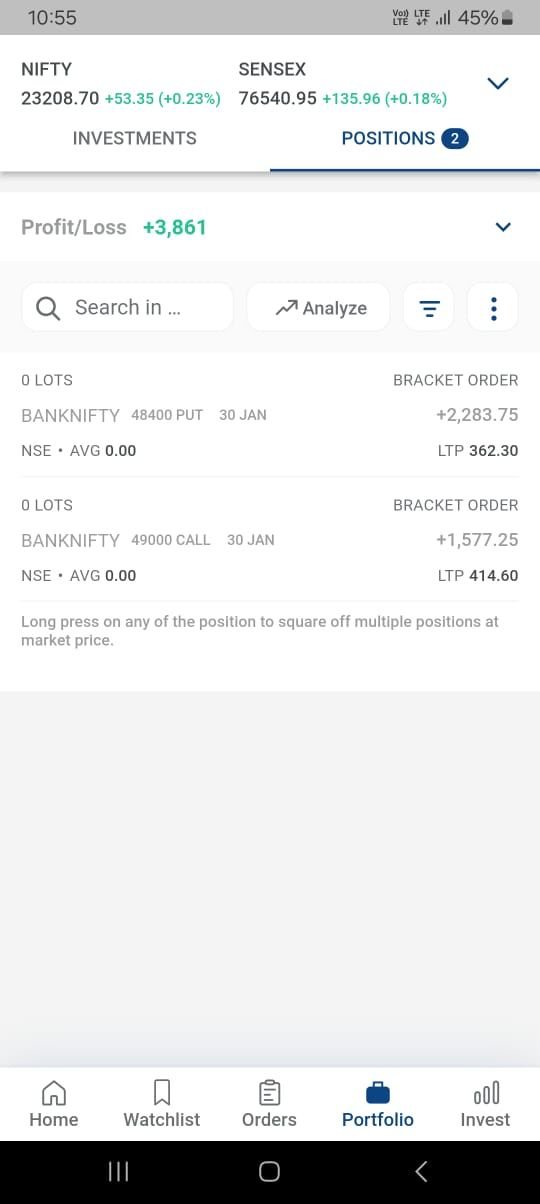Select the POSITIONS tab

coord(405,139)
